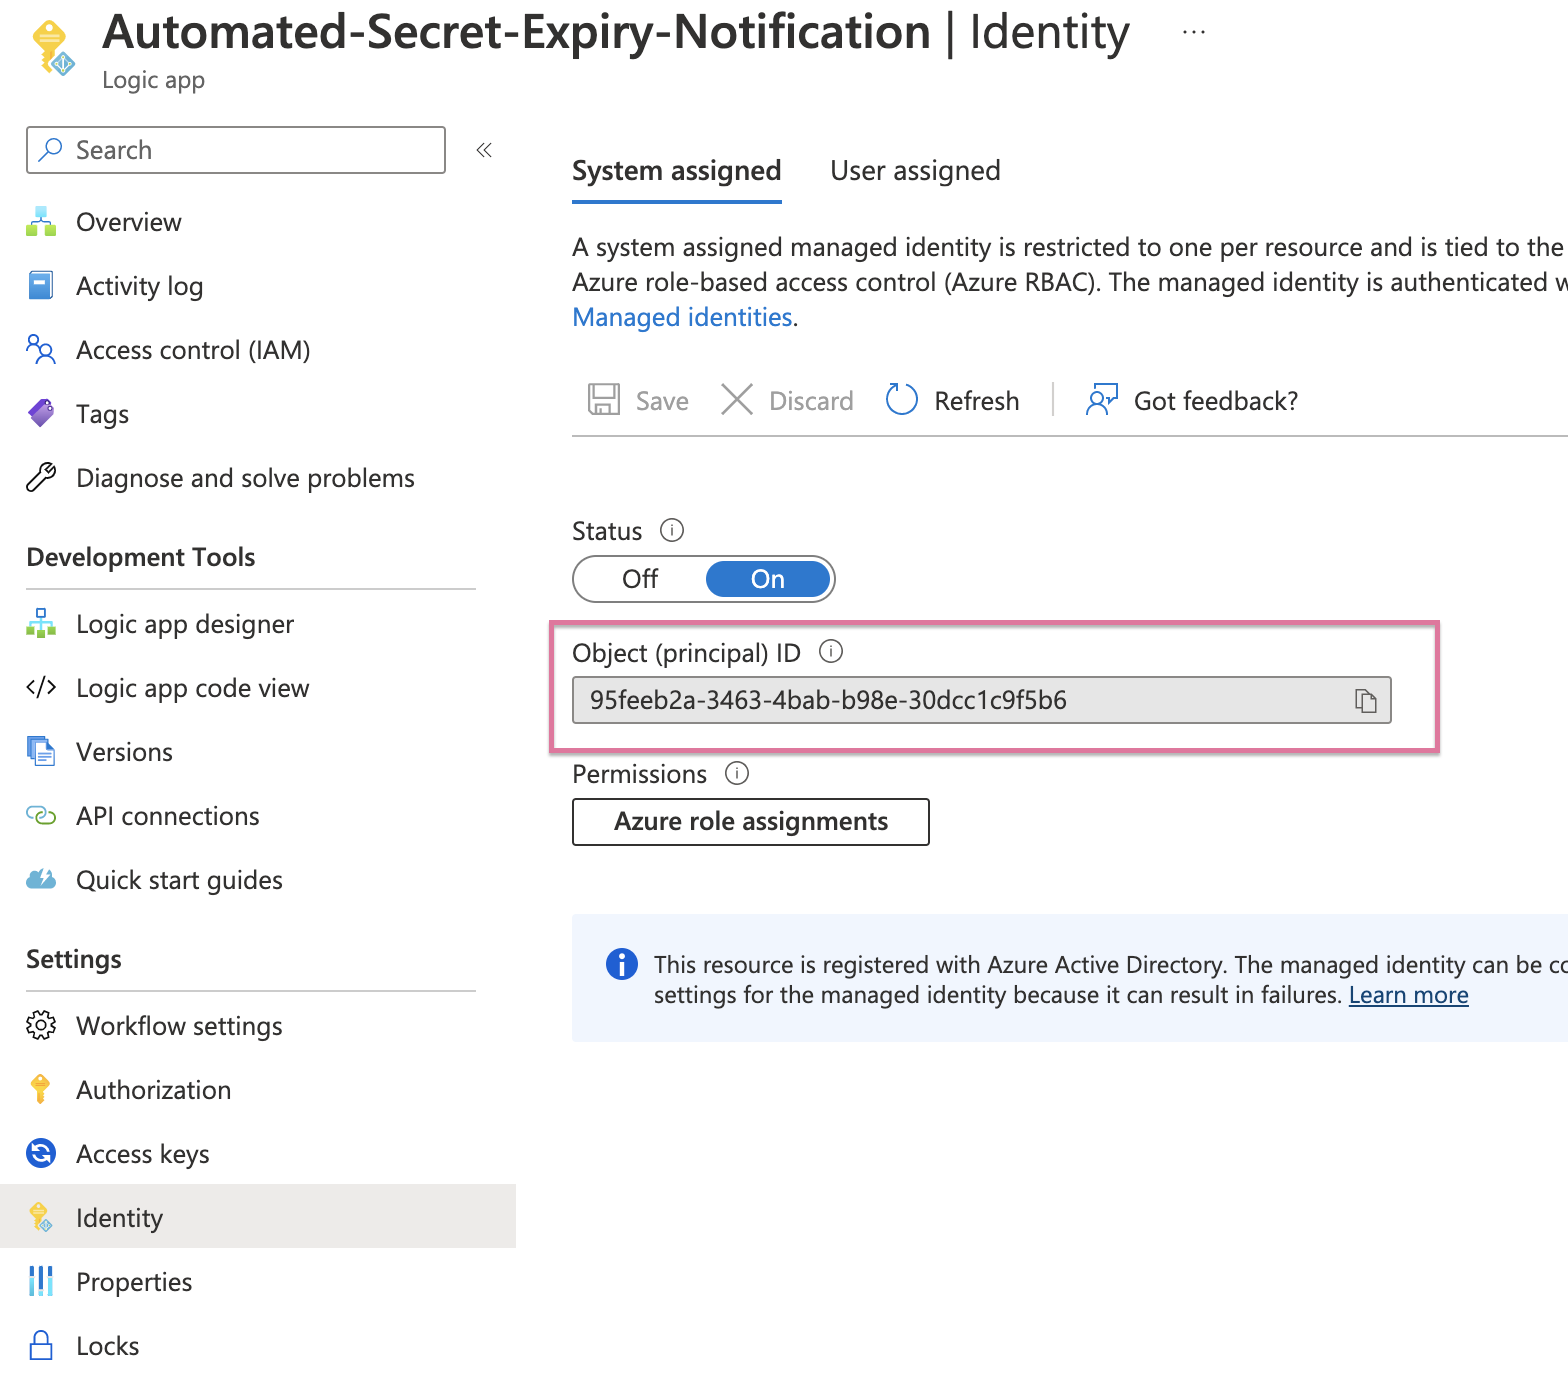Open Logic app code view
The width and height of the screenshot is (1568, 1382).
coord(193,688)
